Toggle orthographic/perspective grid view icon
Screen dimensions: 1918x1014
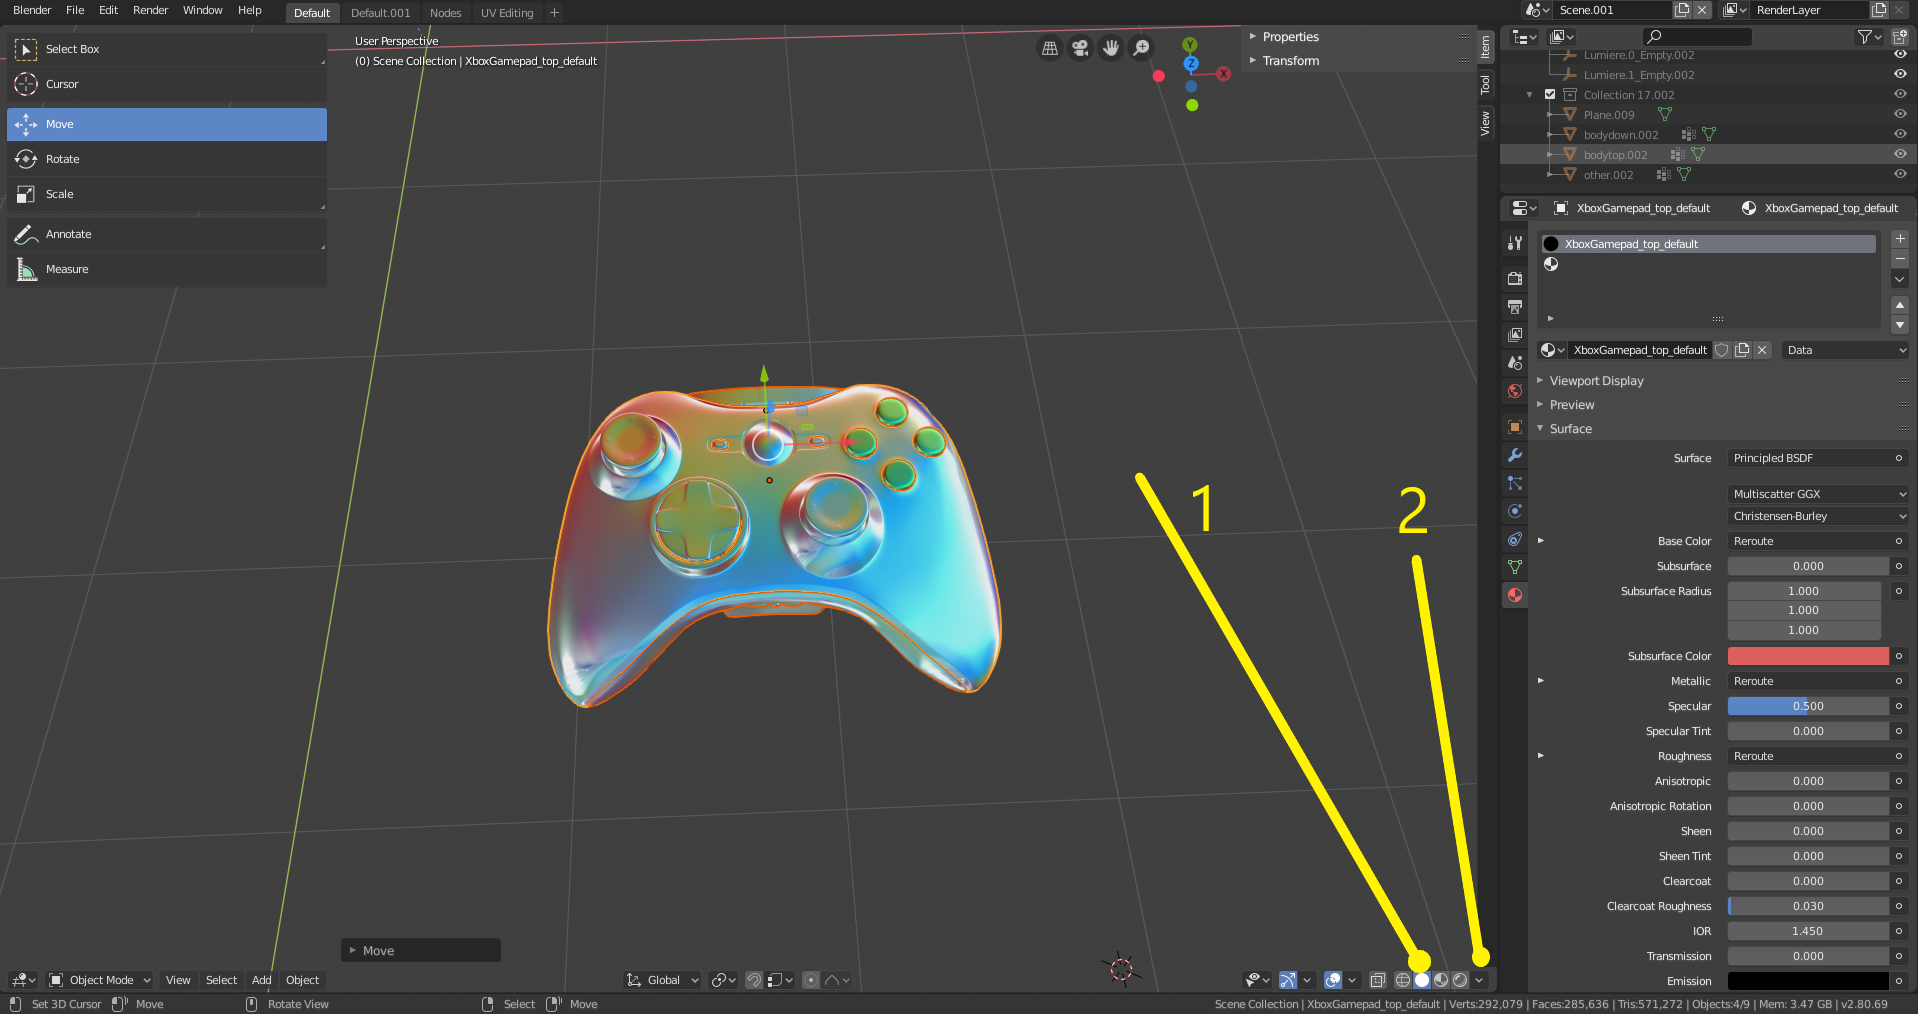1050,48
